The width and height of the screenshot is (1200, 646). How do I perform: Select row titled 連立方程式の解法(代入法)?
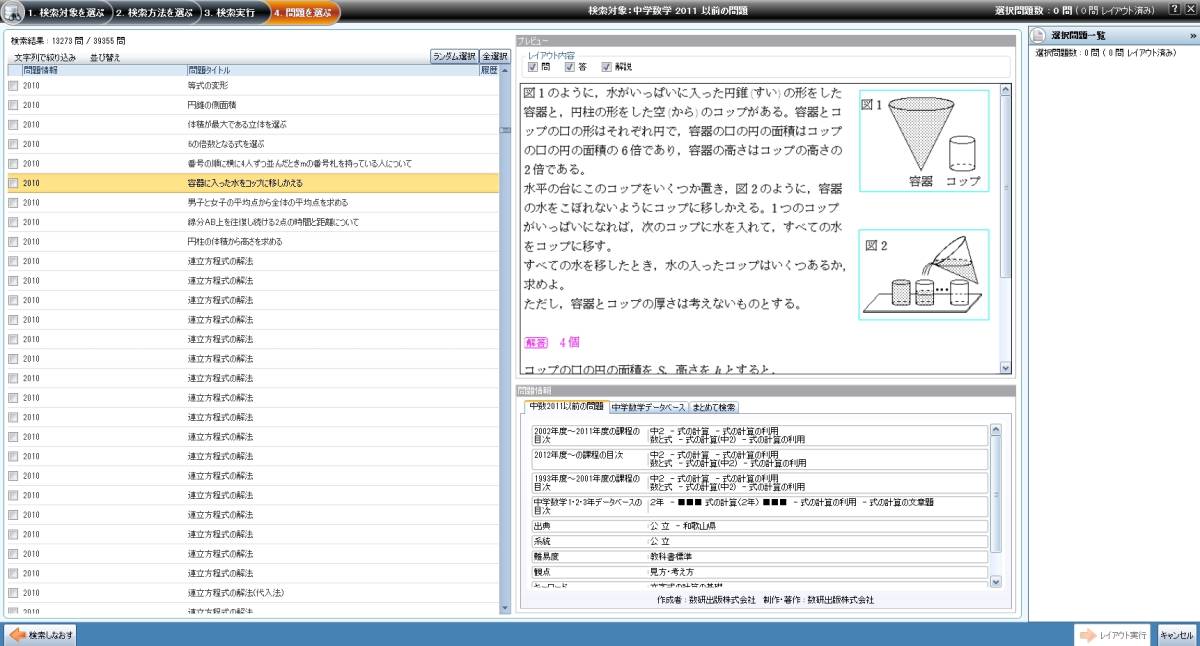pyautogui.click(x=253, y=593)
